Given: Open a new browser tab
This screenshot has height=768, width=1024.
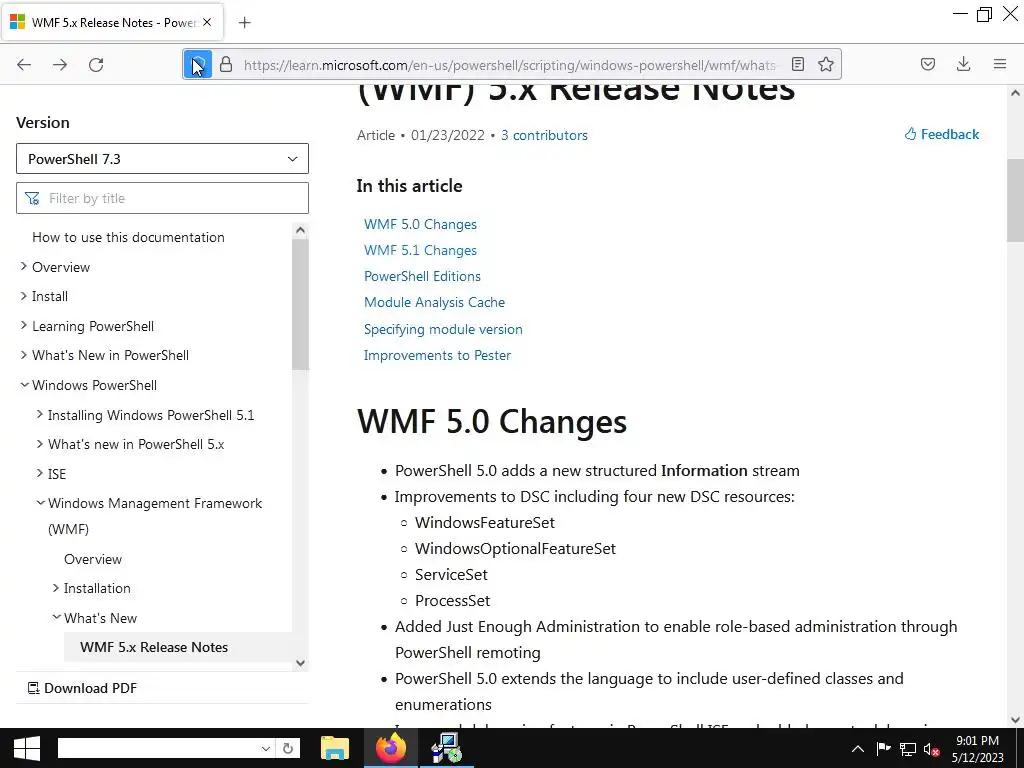Looking at the screenshot, I should (x=244, y=23).
